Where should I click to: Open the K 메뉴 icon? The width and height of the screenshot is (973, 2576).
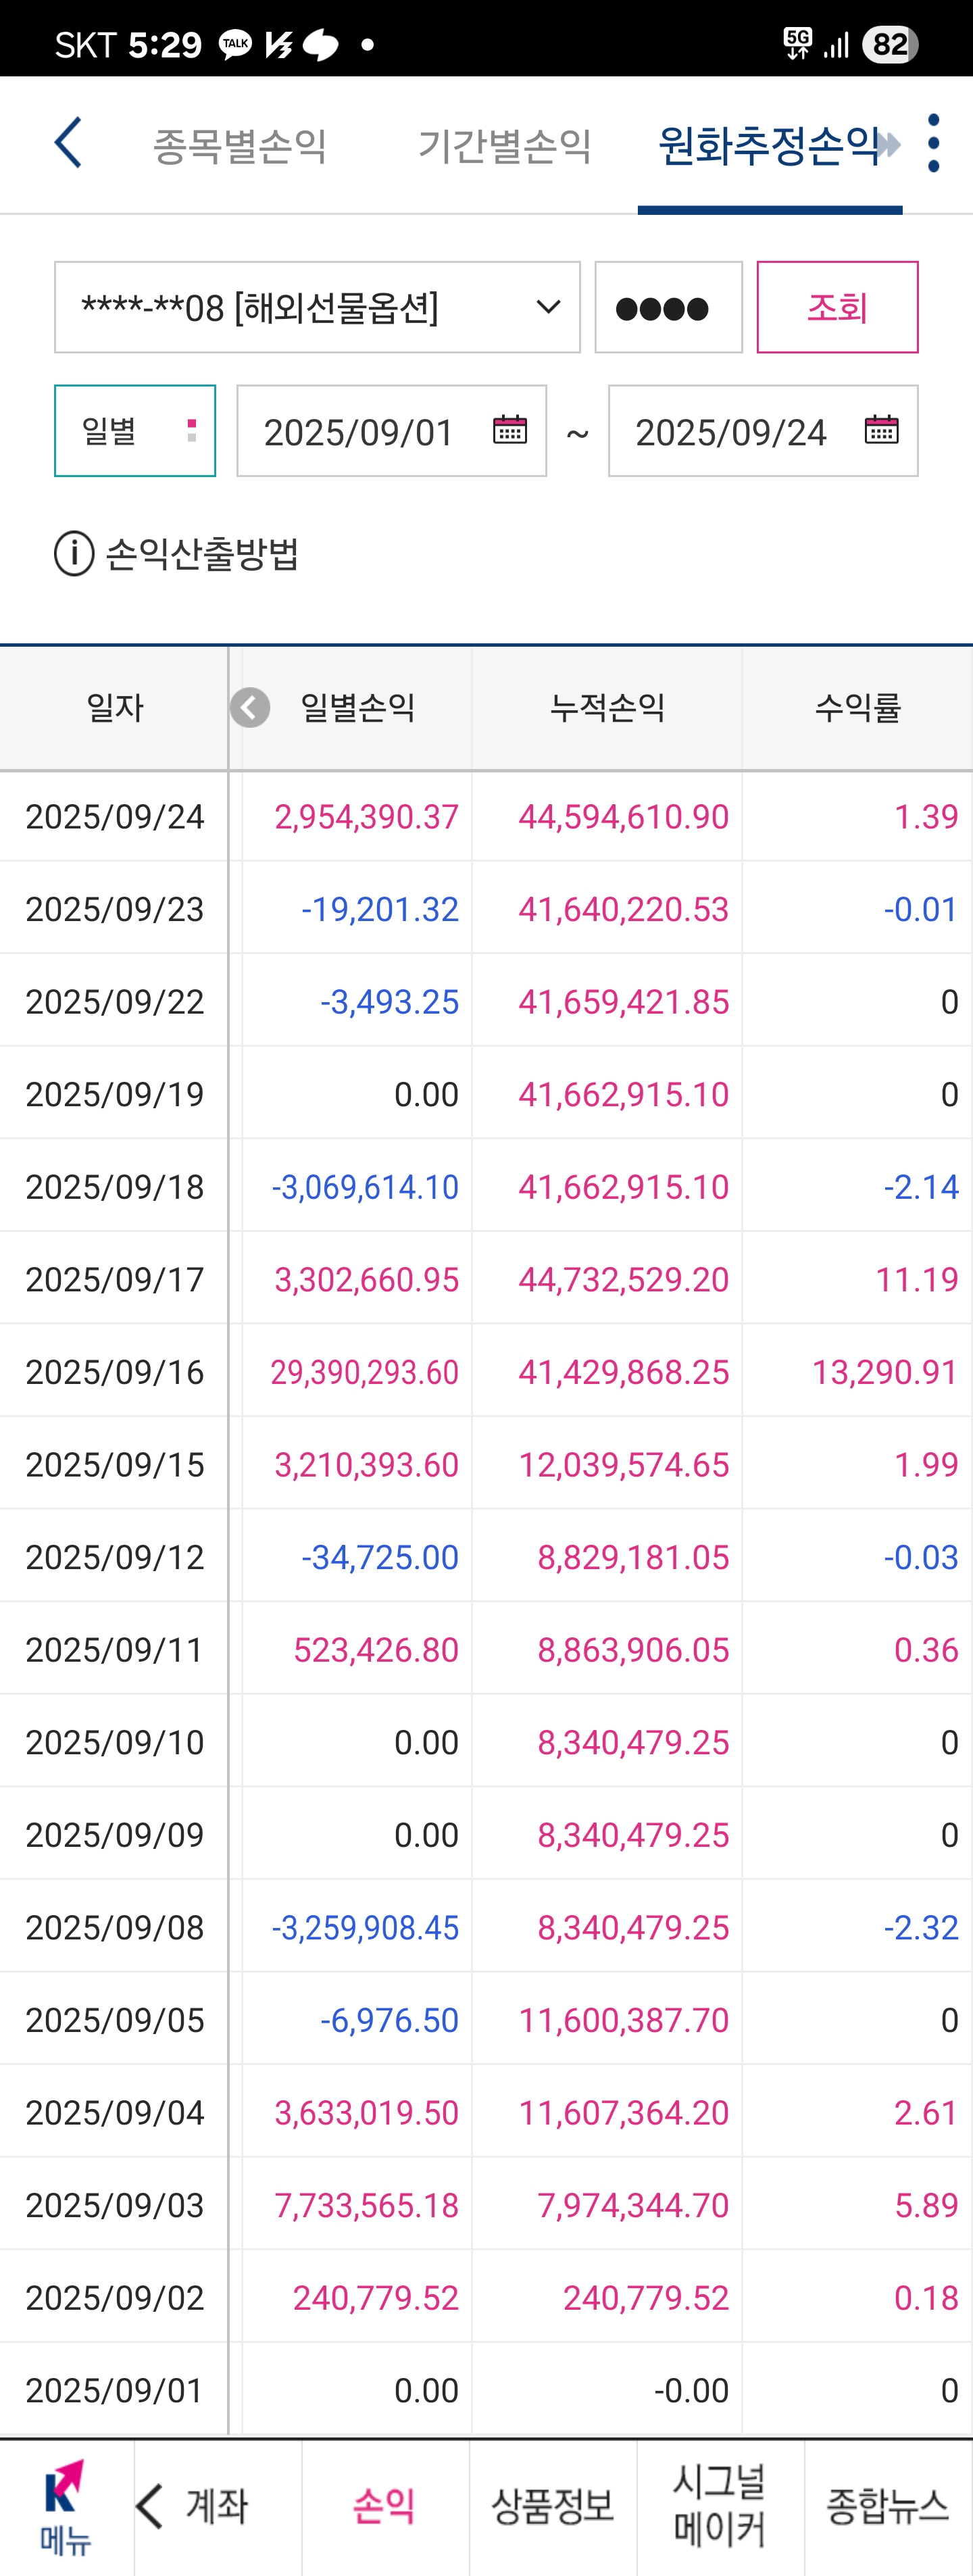click(x=65, y=2507)
